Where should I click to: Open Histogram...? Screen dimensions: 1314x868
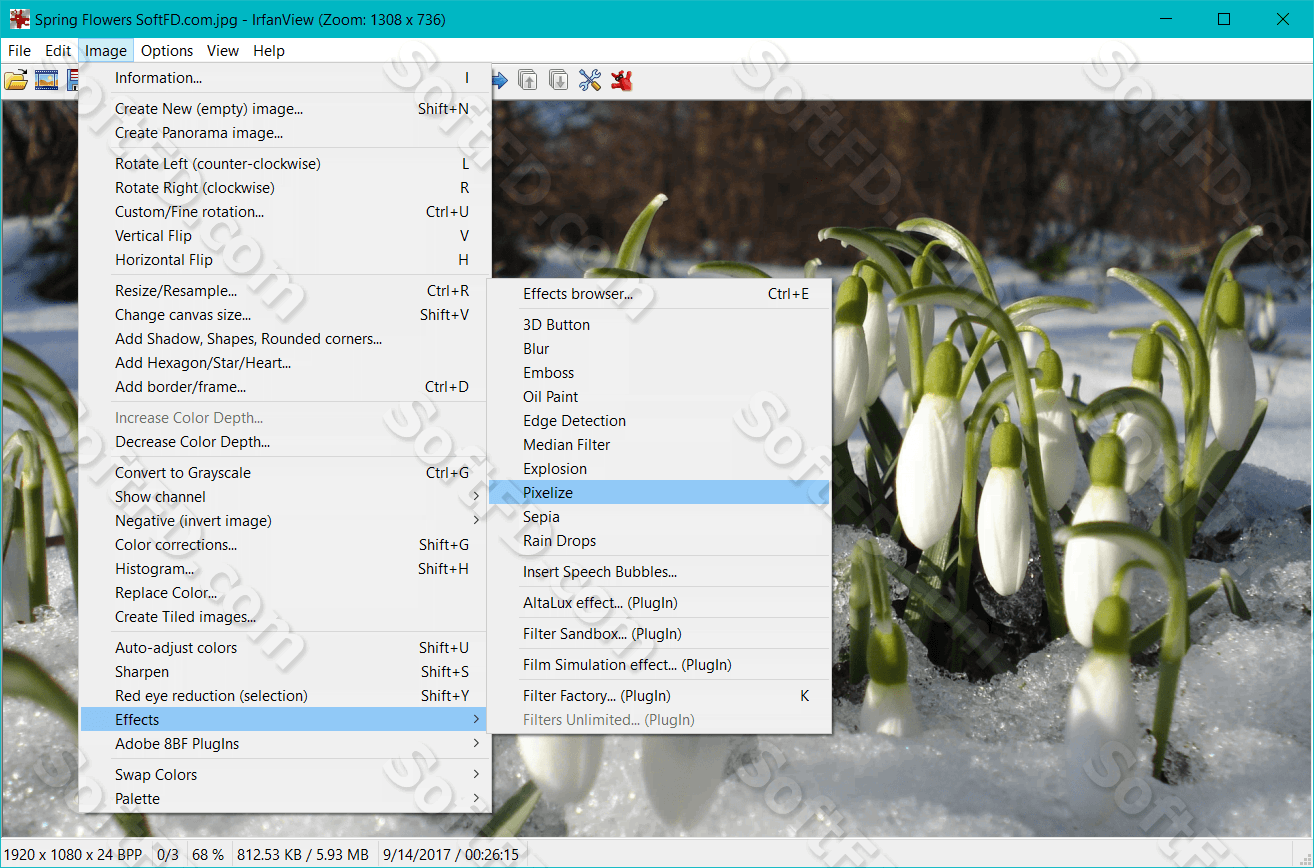click(285, 569)
